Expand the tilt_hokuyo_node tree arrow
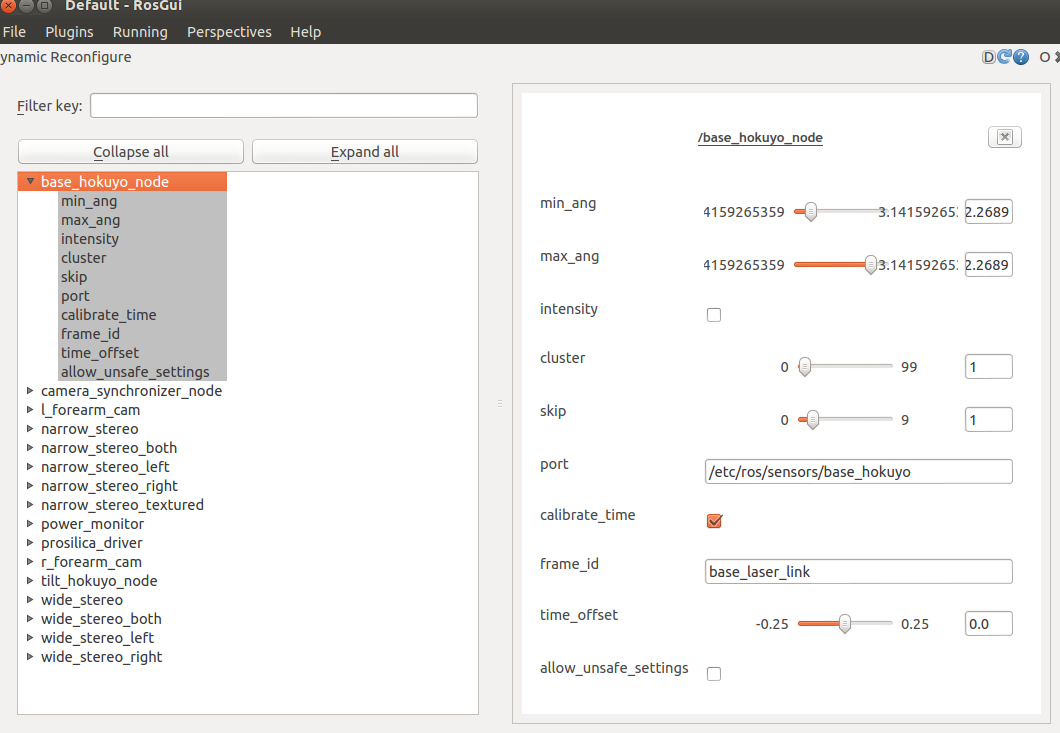The width and height of the screenshot is (1060, 733). tap(30, 581)
